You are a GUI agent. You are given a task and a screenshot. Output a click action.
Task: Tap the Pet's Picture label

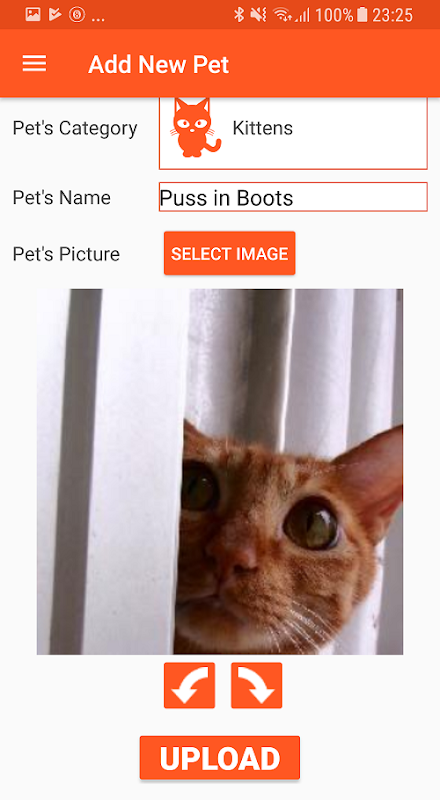[66, 254]
